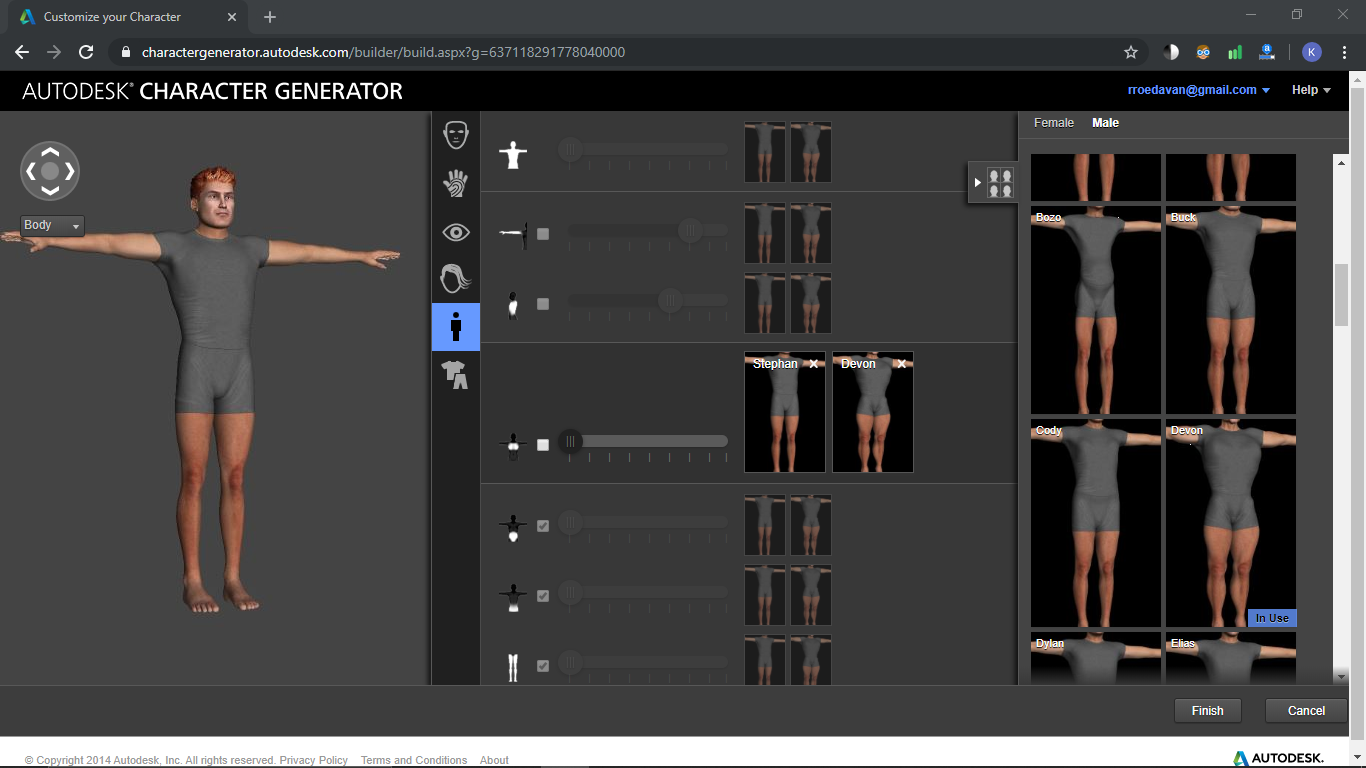This screenshot has width=1366, height=768.
Task: Remove Stephan from the blend slot
Action: [814, 364]
